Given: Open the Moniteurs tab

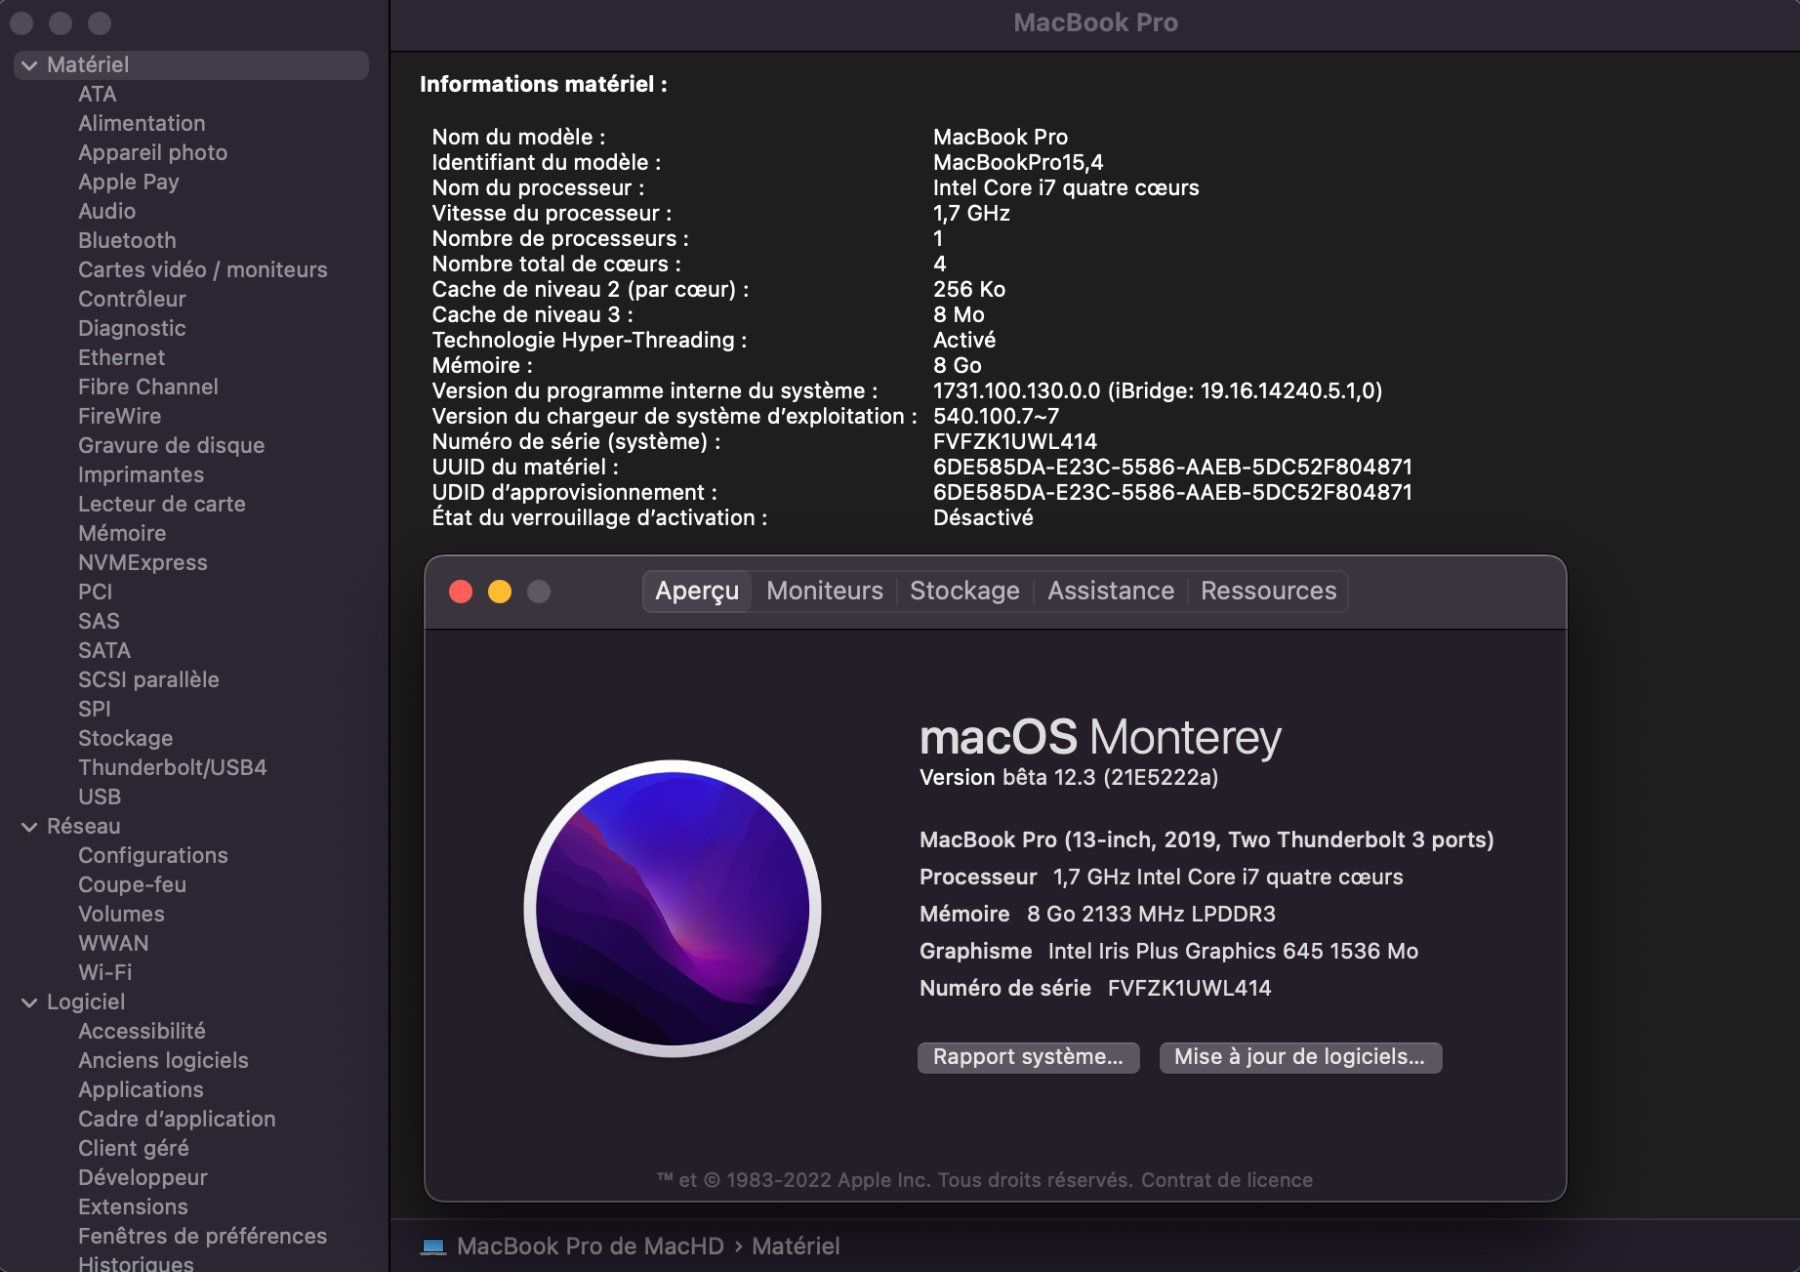Looking at the screenshot, I should tap(825, 591).
